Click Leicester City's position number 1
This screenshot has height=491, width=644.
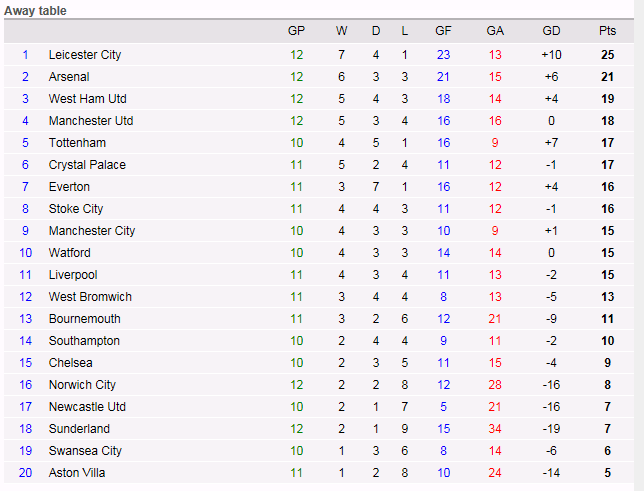click(26, 55)
